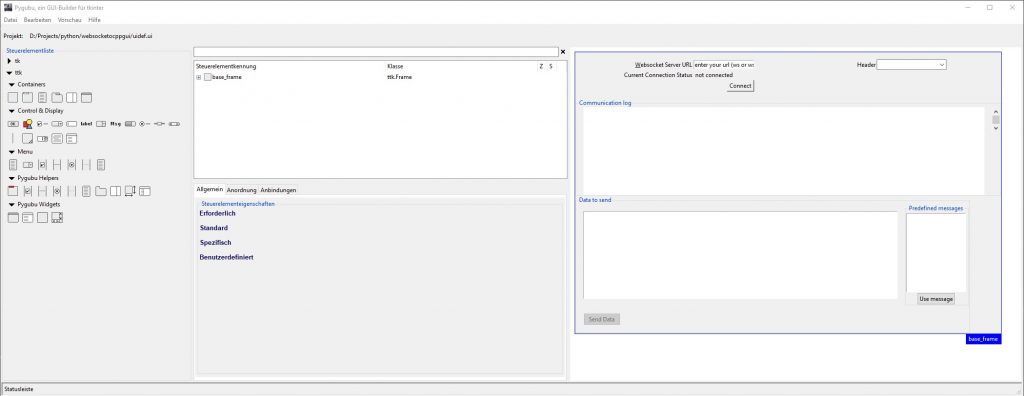The height and width of the screenshot is (396, 1024).
Task: Pick the Labelframe container icon
Action: (27, 97)
